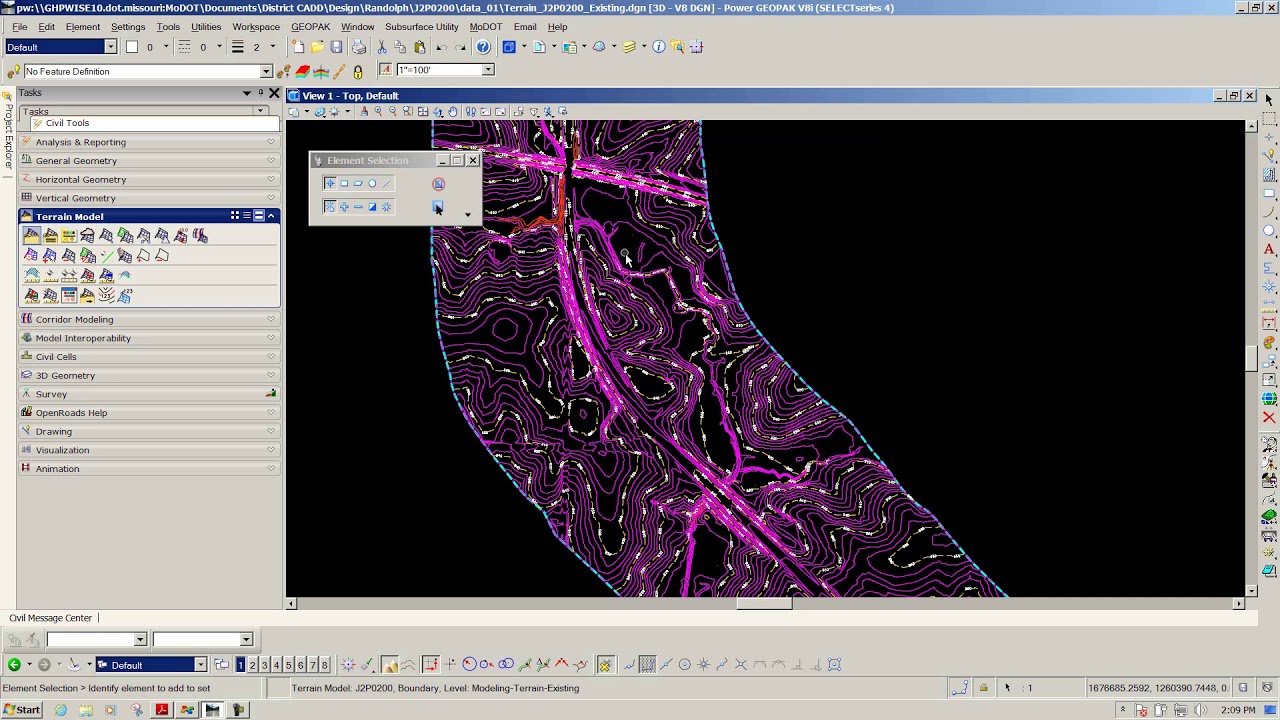Expand the Corridor Modeling task group
This screenshot has height=720, width=1280.
click(150, 319)
